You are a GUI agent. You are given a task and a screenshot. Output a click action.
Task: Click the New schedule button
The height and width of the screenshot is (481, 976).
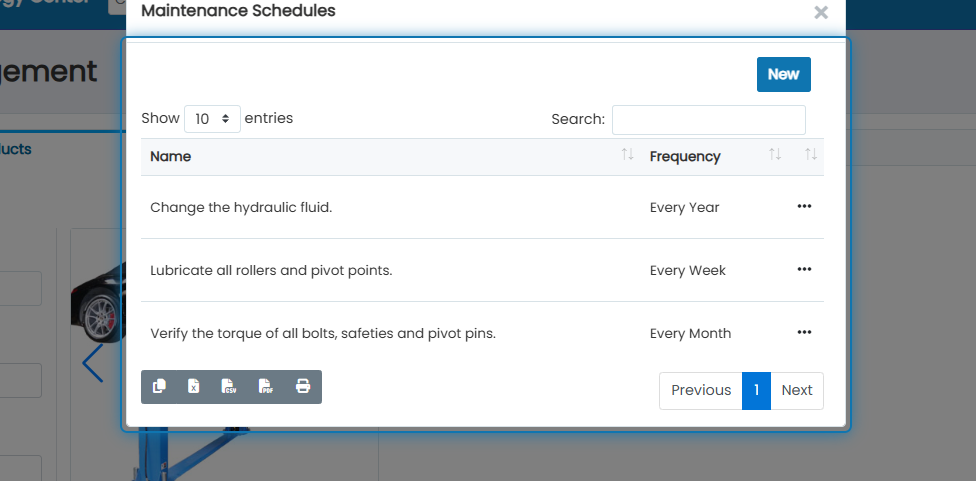784,75
